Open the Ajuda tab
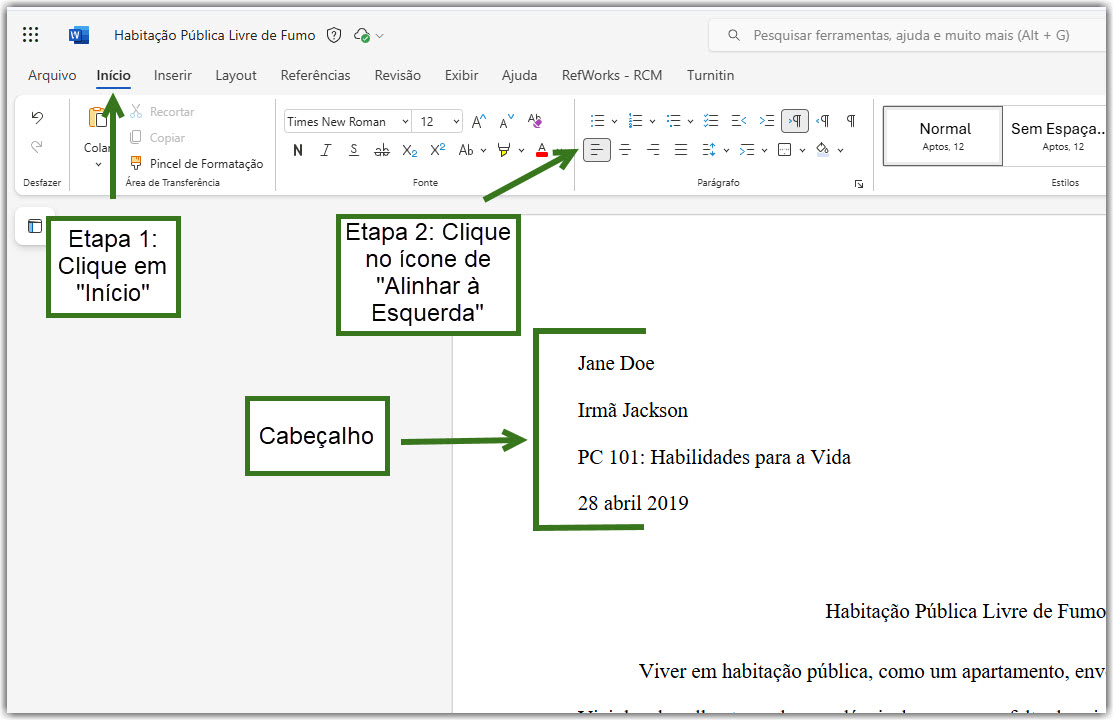 tap(519, 75)
